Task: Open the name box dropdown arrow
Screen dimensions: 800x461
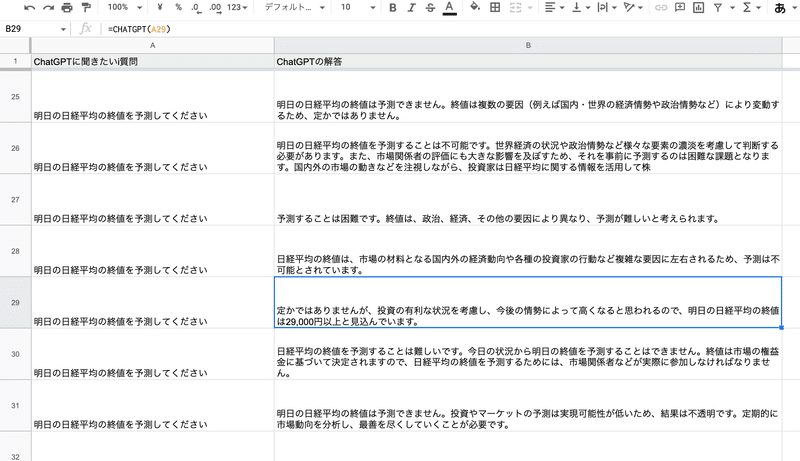Action: pos(63,30)
